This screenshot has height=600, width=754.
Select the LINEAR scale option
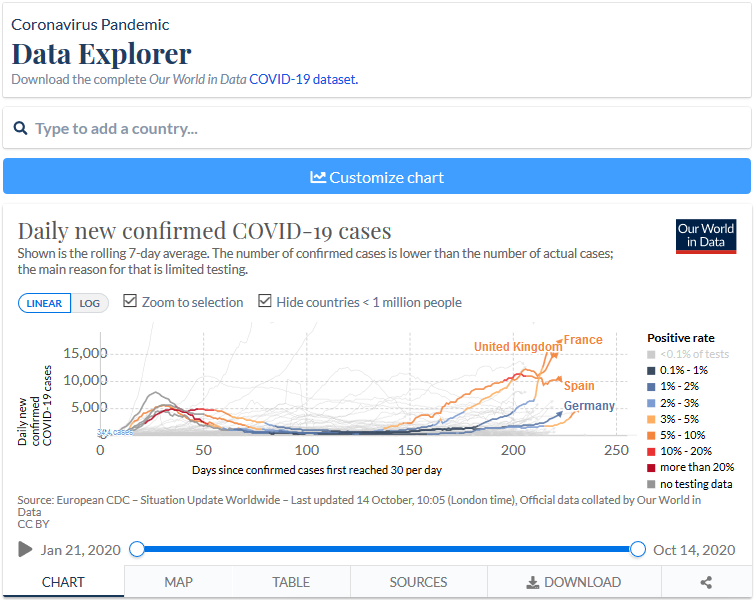click(x=45, y=303)
